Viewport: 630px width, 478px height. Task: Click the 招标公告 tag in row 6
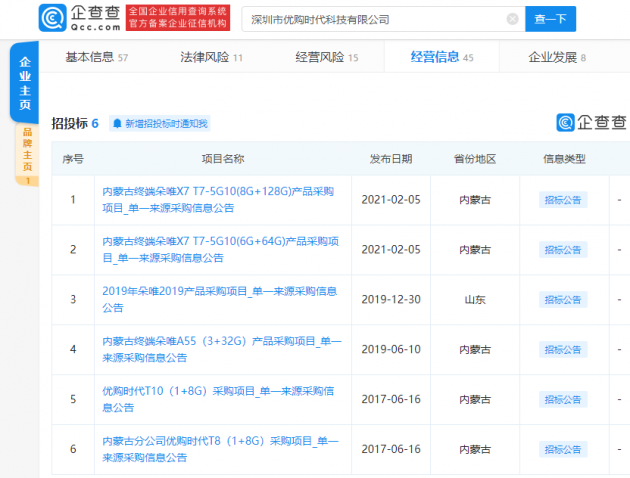tap(563, 449)
